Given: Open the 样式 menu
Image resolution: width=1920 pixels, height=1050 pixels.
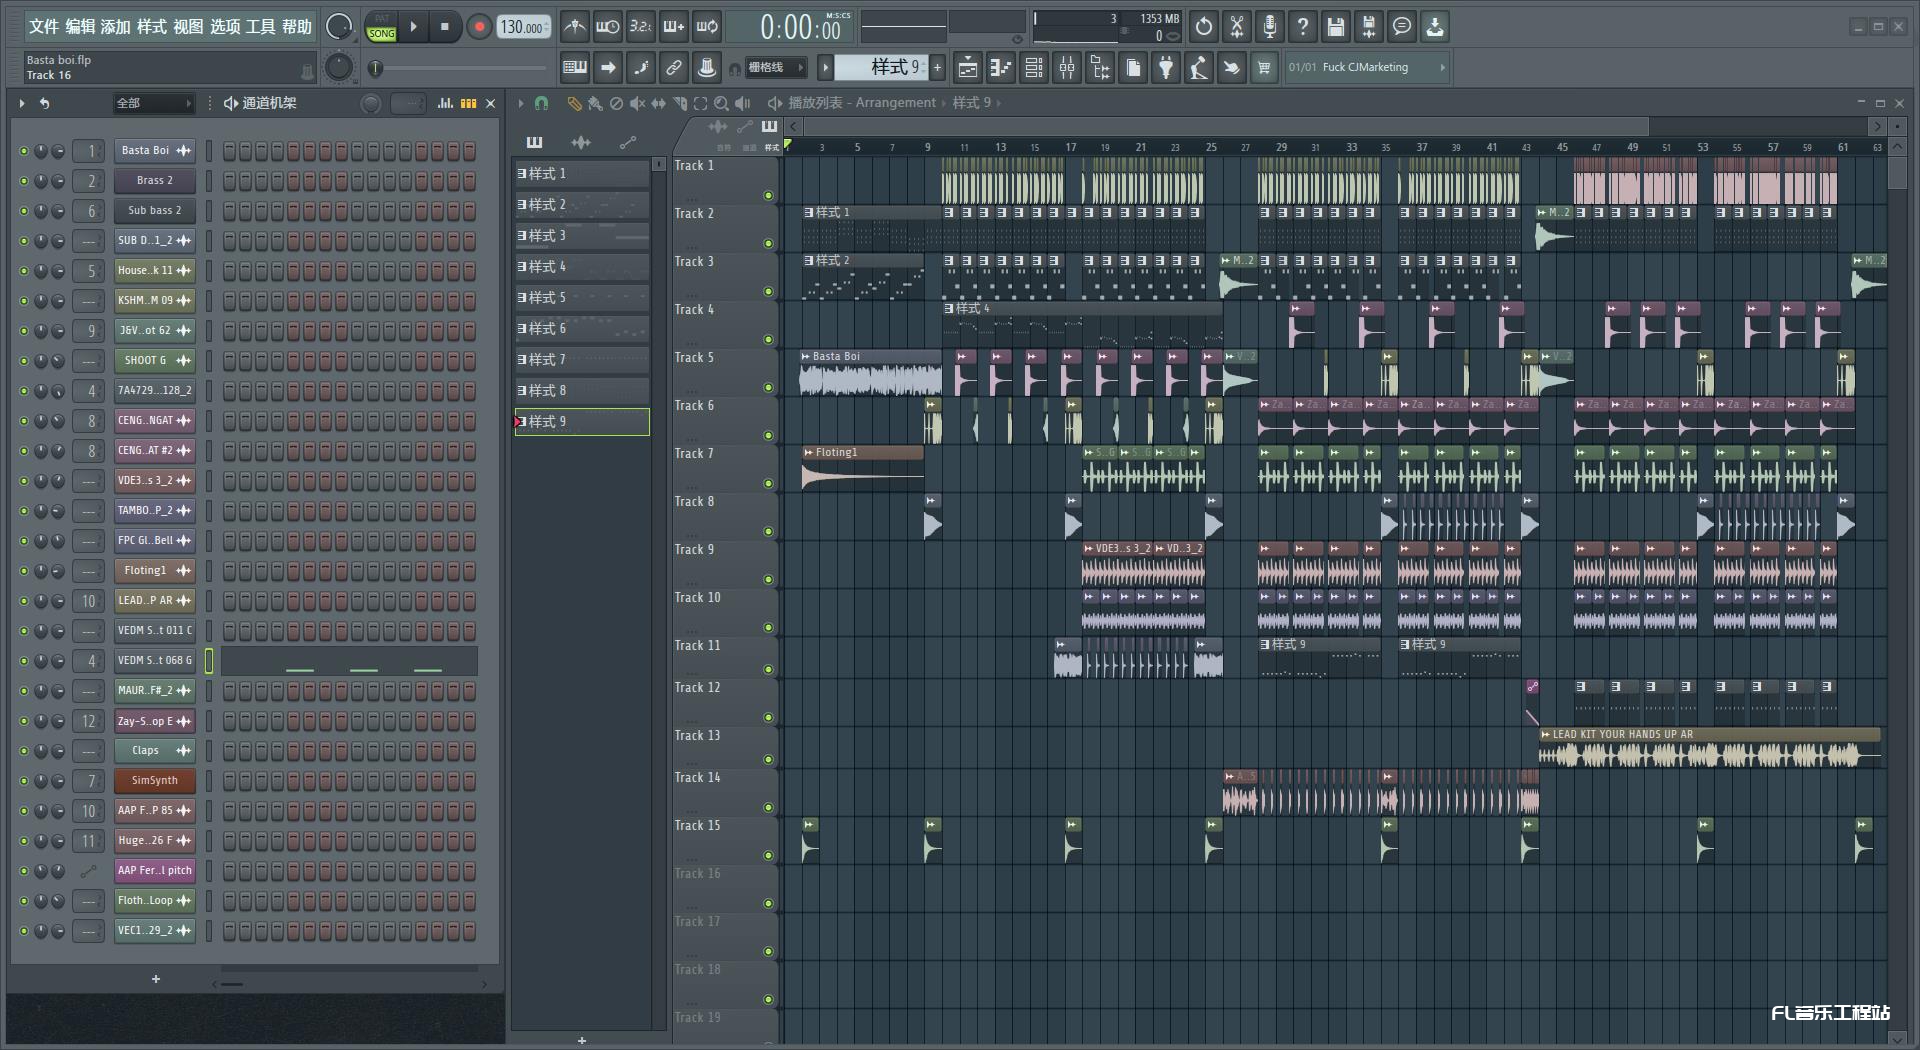Looking at the screenshot, I should coord(152,27).
